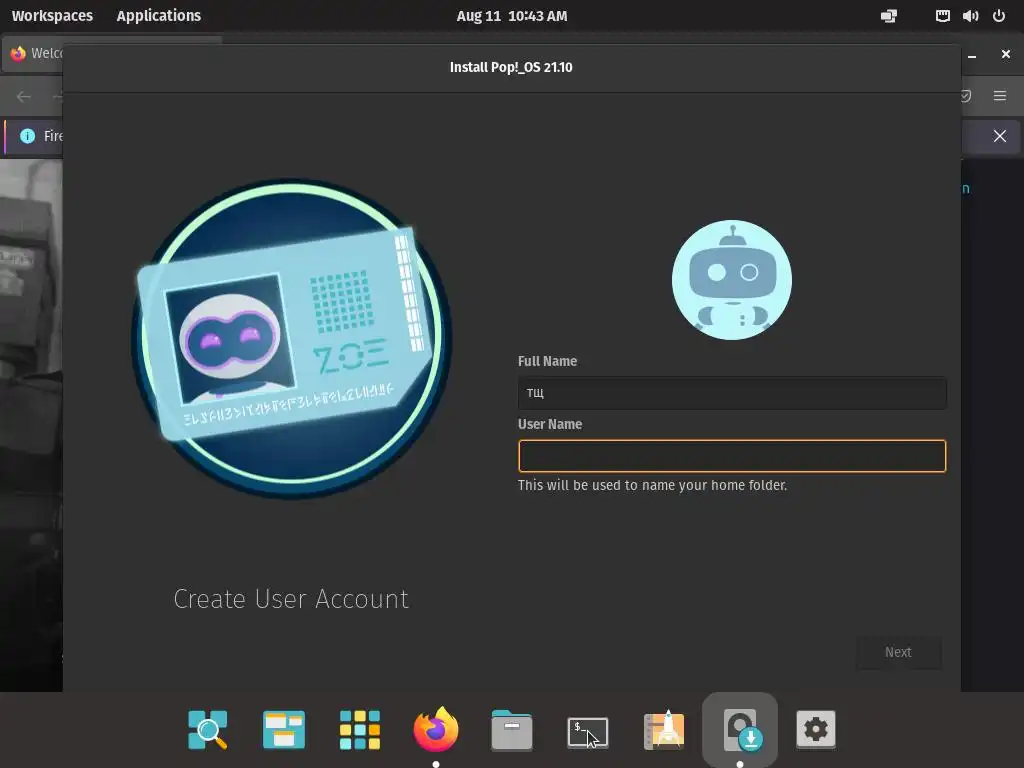Focus the User Name input field

click(x=731, y=456)
